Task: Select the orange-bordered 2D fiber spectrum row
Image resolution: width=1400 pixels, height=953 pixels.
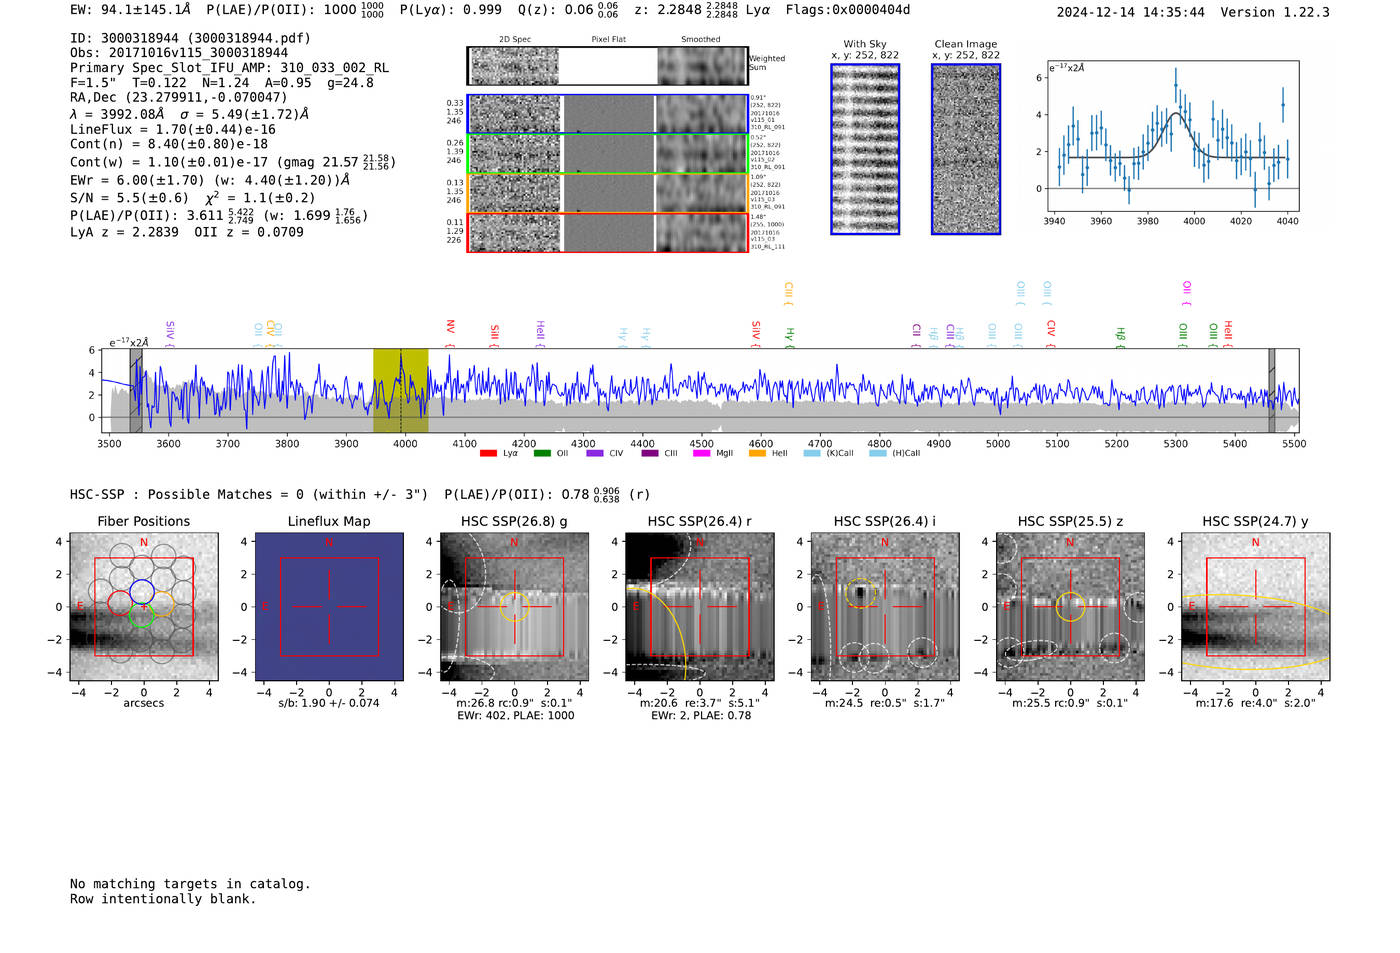Action: pyautogui.click(x=607, y=193)
